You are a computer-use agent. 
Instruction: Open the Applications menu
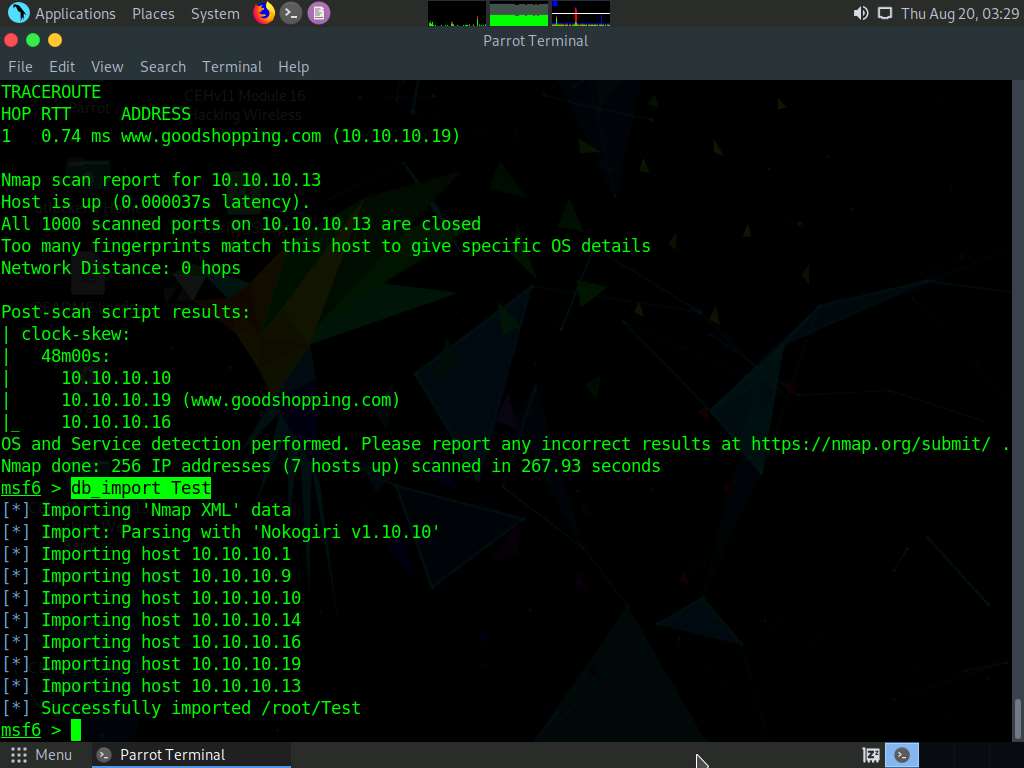75,13
